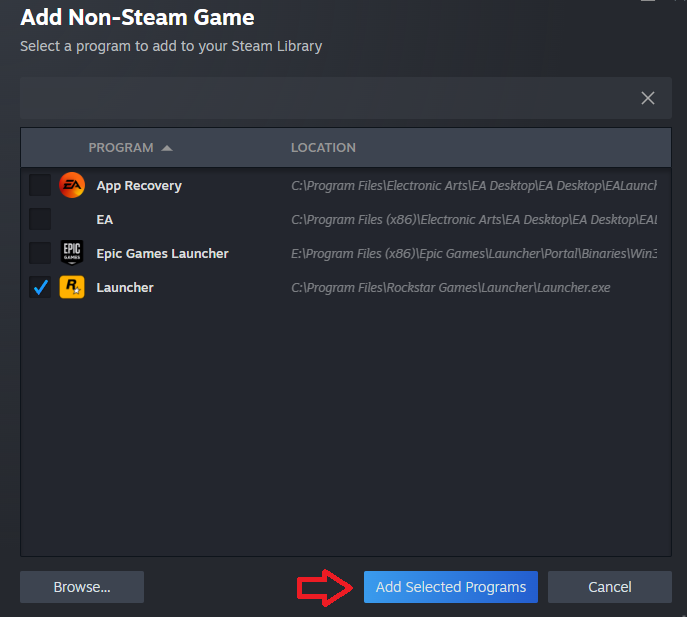Sort the list by LOCATION column
The width and height of the screenshot is (687, 617).
point(323,148)
